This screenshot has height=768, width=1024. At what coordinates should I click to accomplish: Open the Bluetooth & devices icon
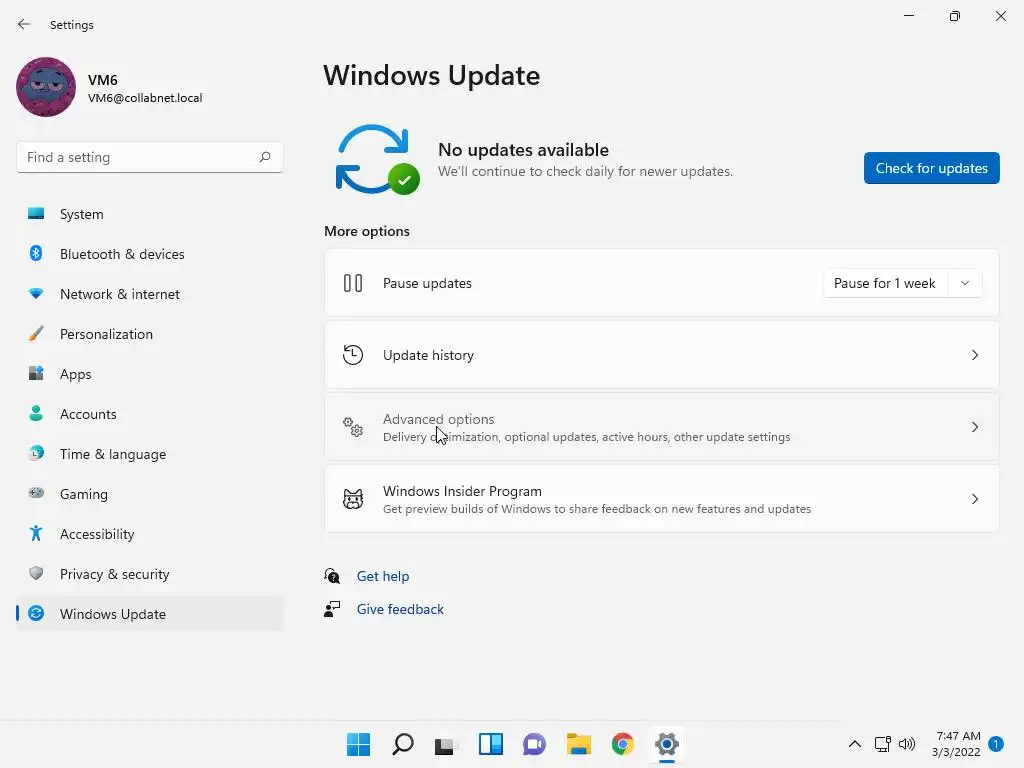(36, 253)
